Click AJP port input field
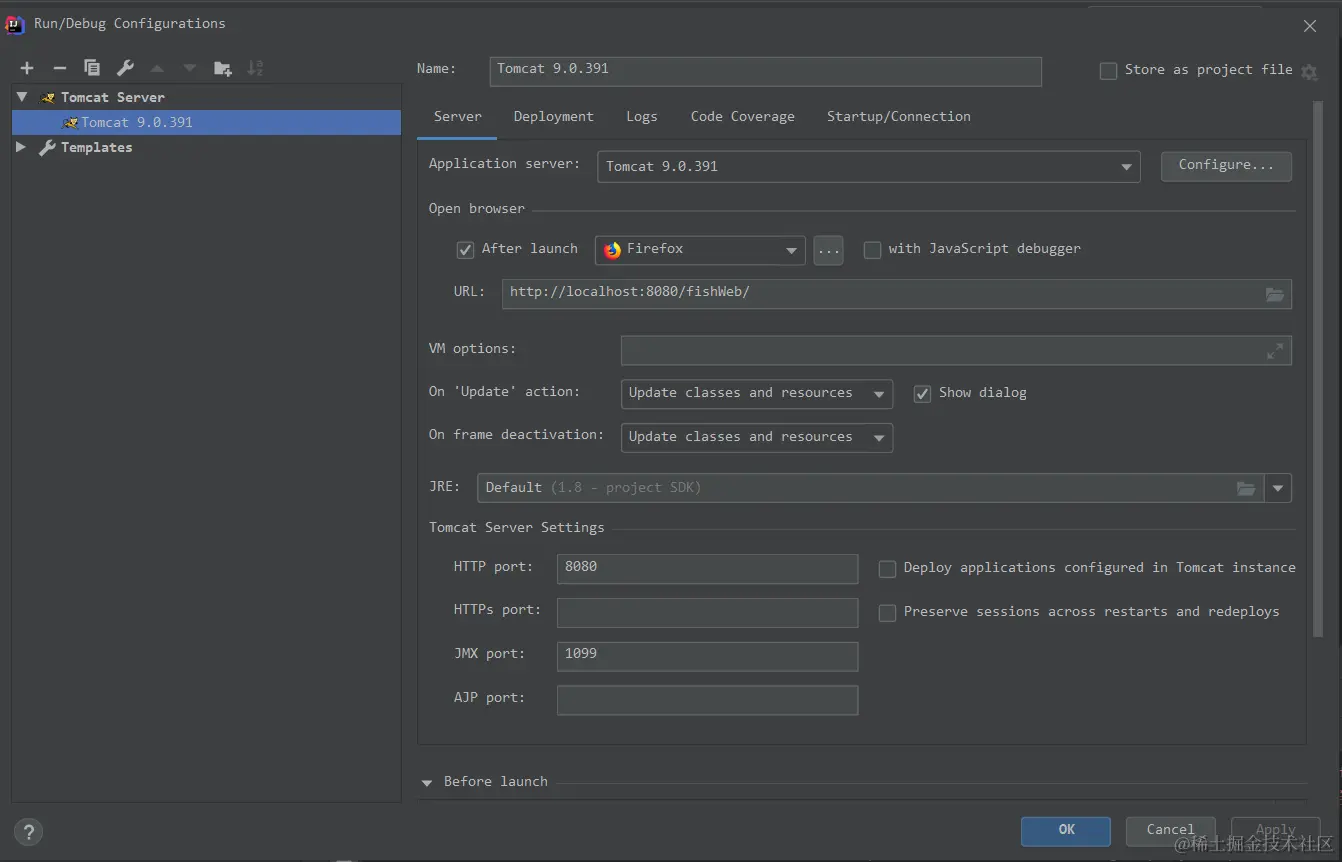Image resolution: width=1342 pixels, height=862 pixels. pyautogui.click(x=707, y=699)
